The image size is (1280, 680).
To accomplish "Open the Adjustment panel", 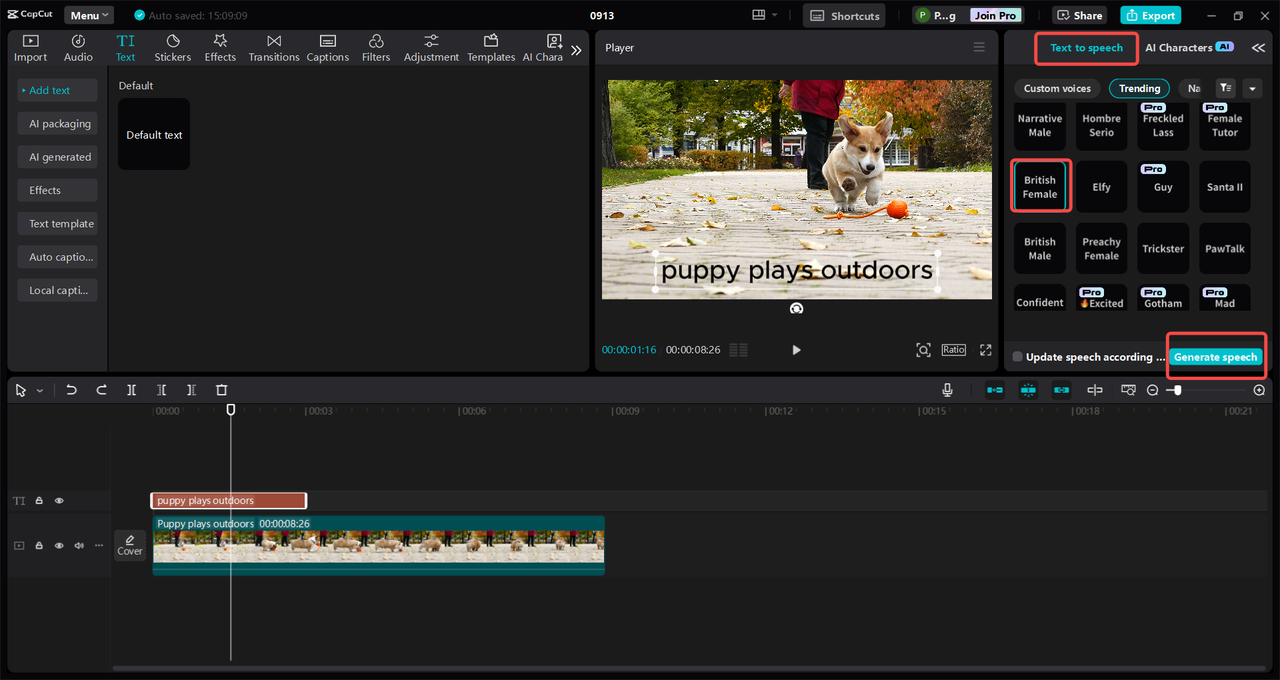I will (431, 48).
